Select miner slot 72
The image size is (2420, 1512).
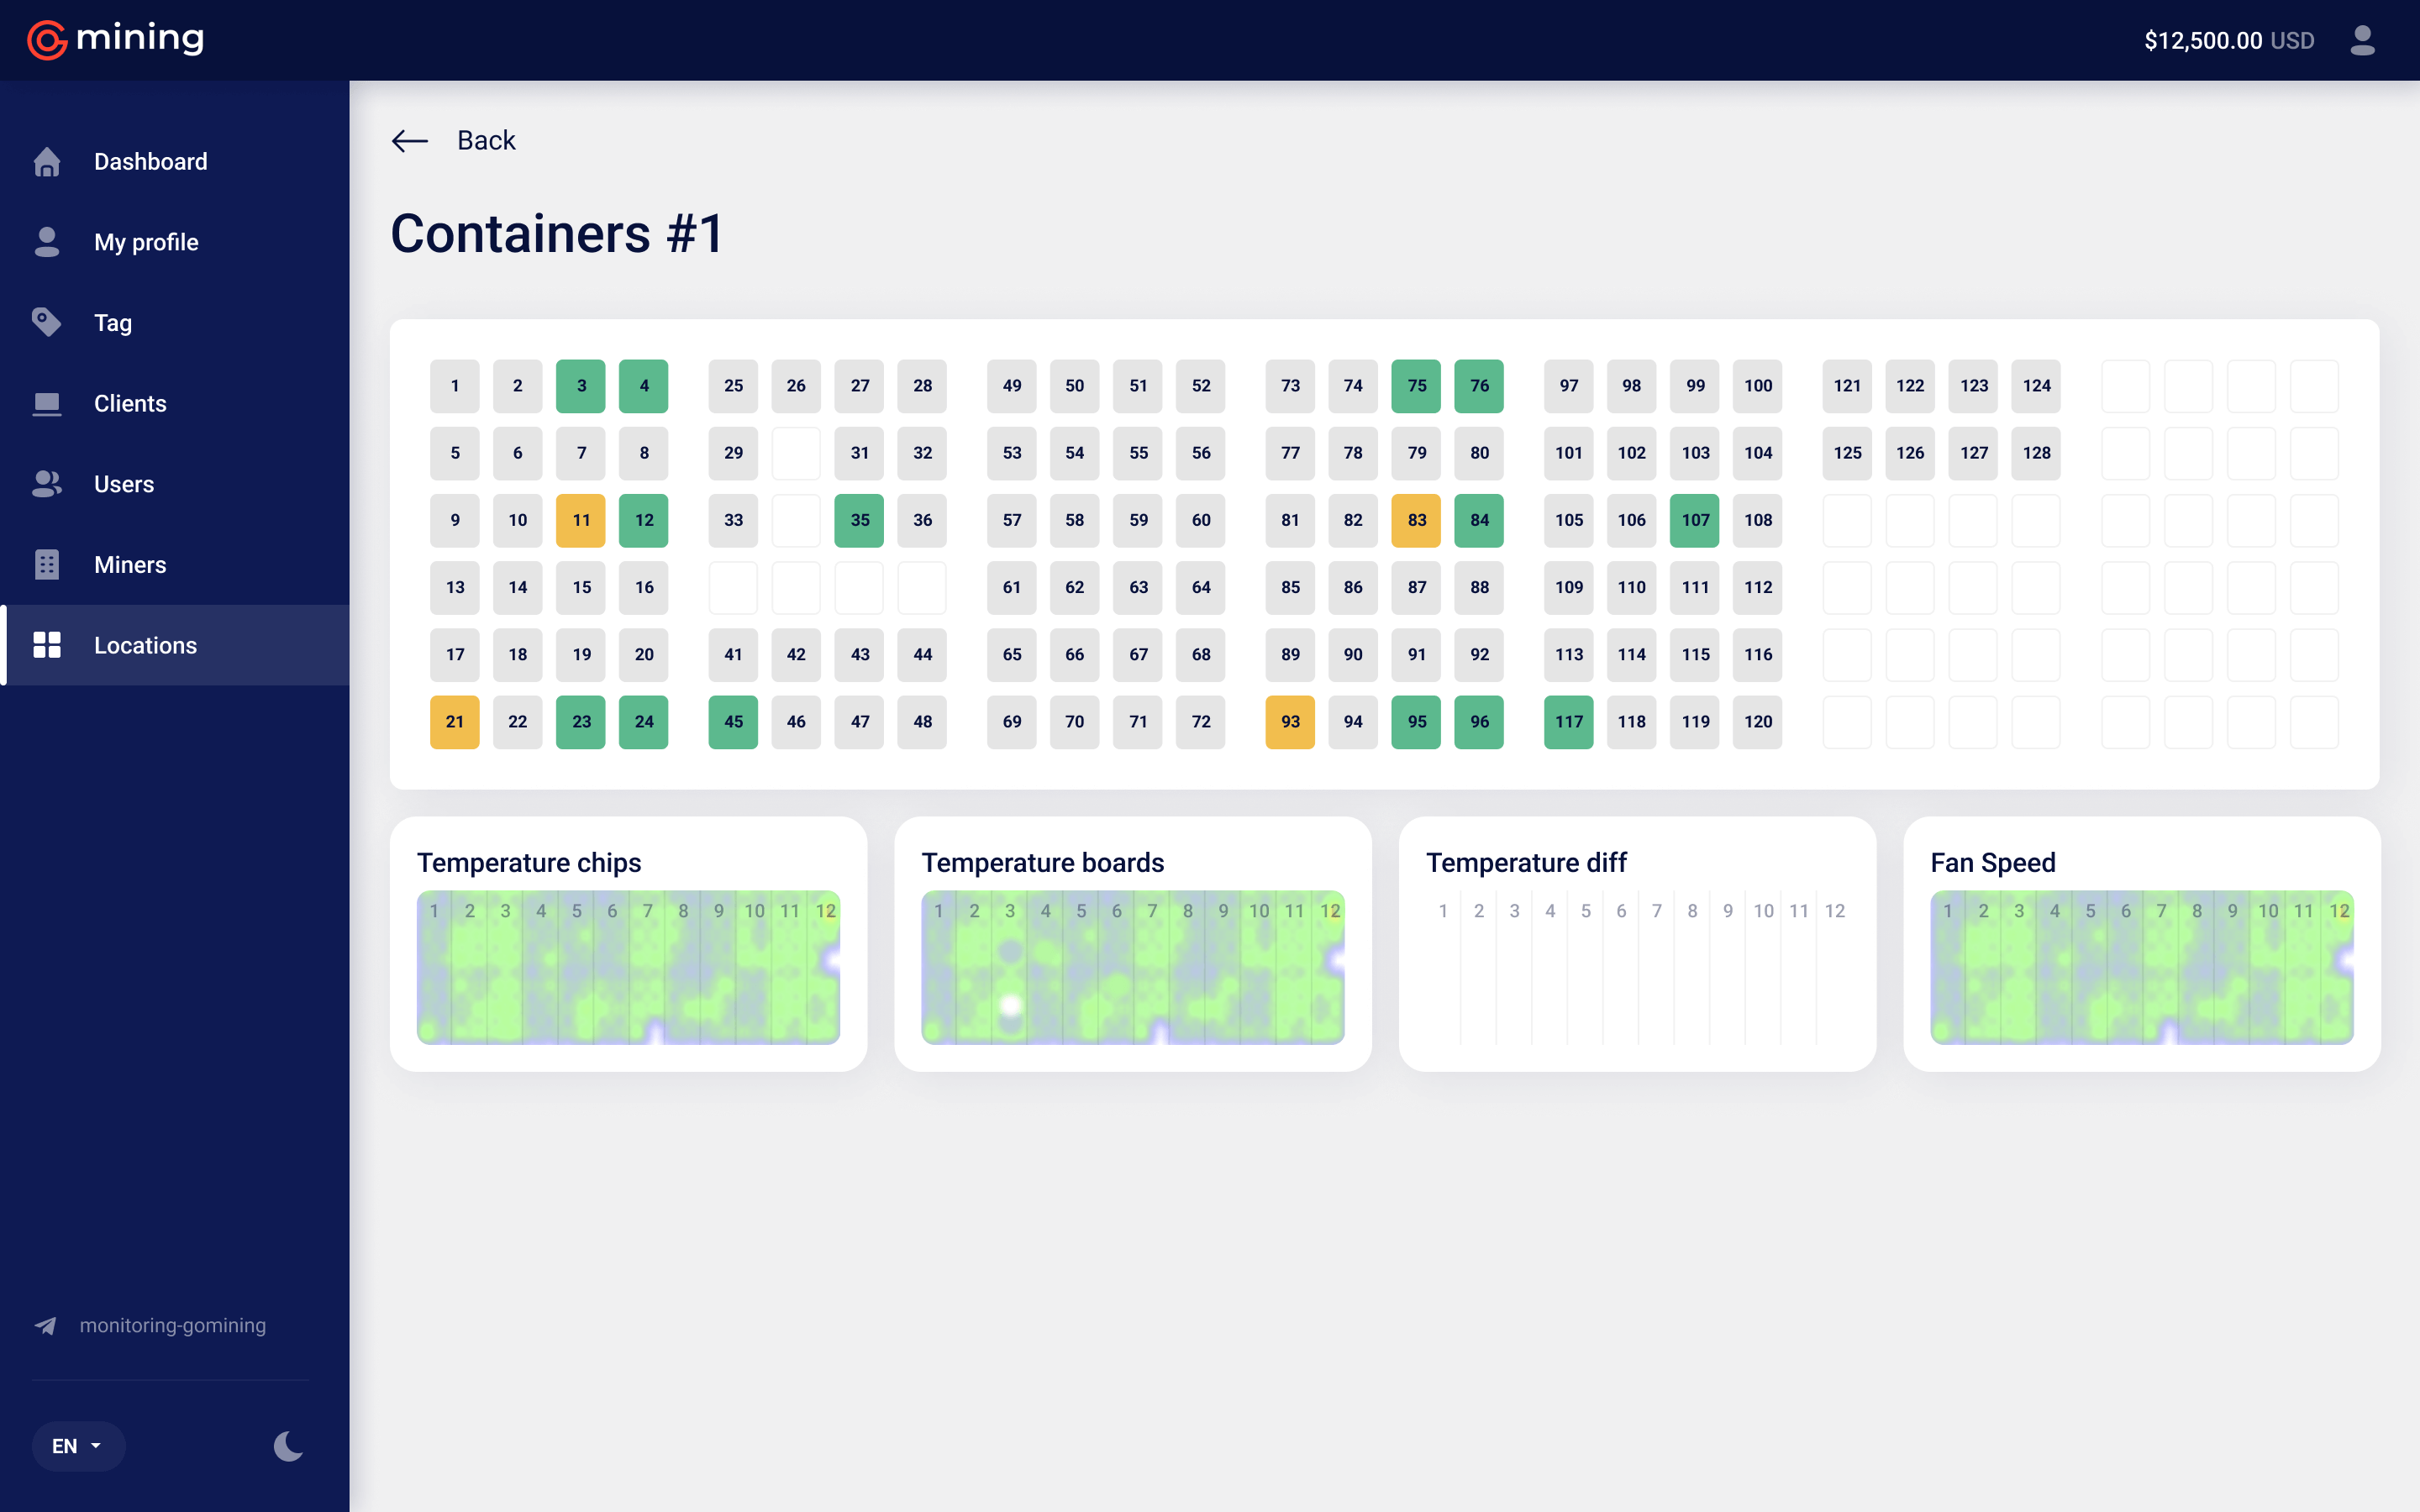1201,722
